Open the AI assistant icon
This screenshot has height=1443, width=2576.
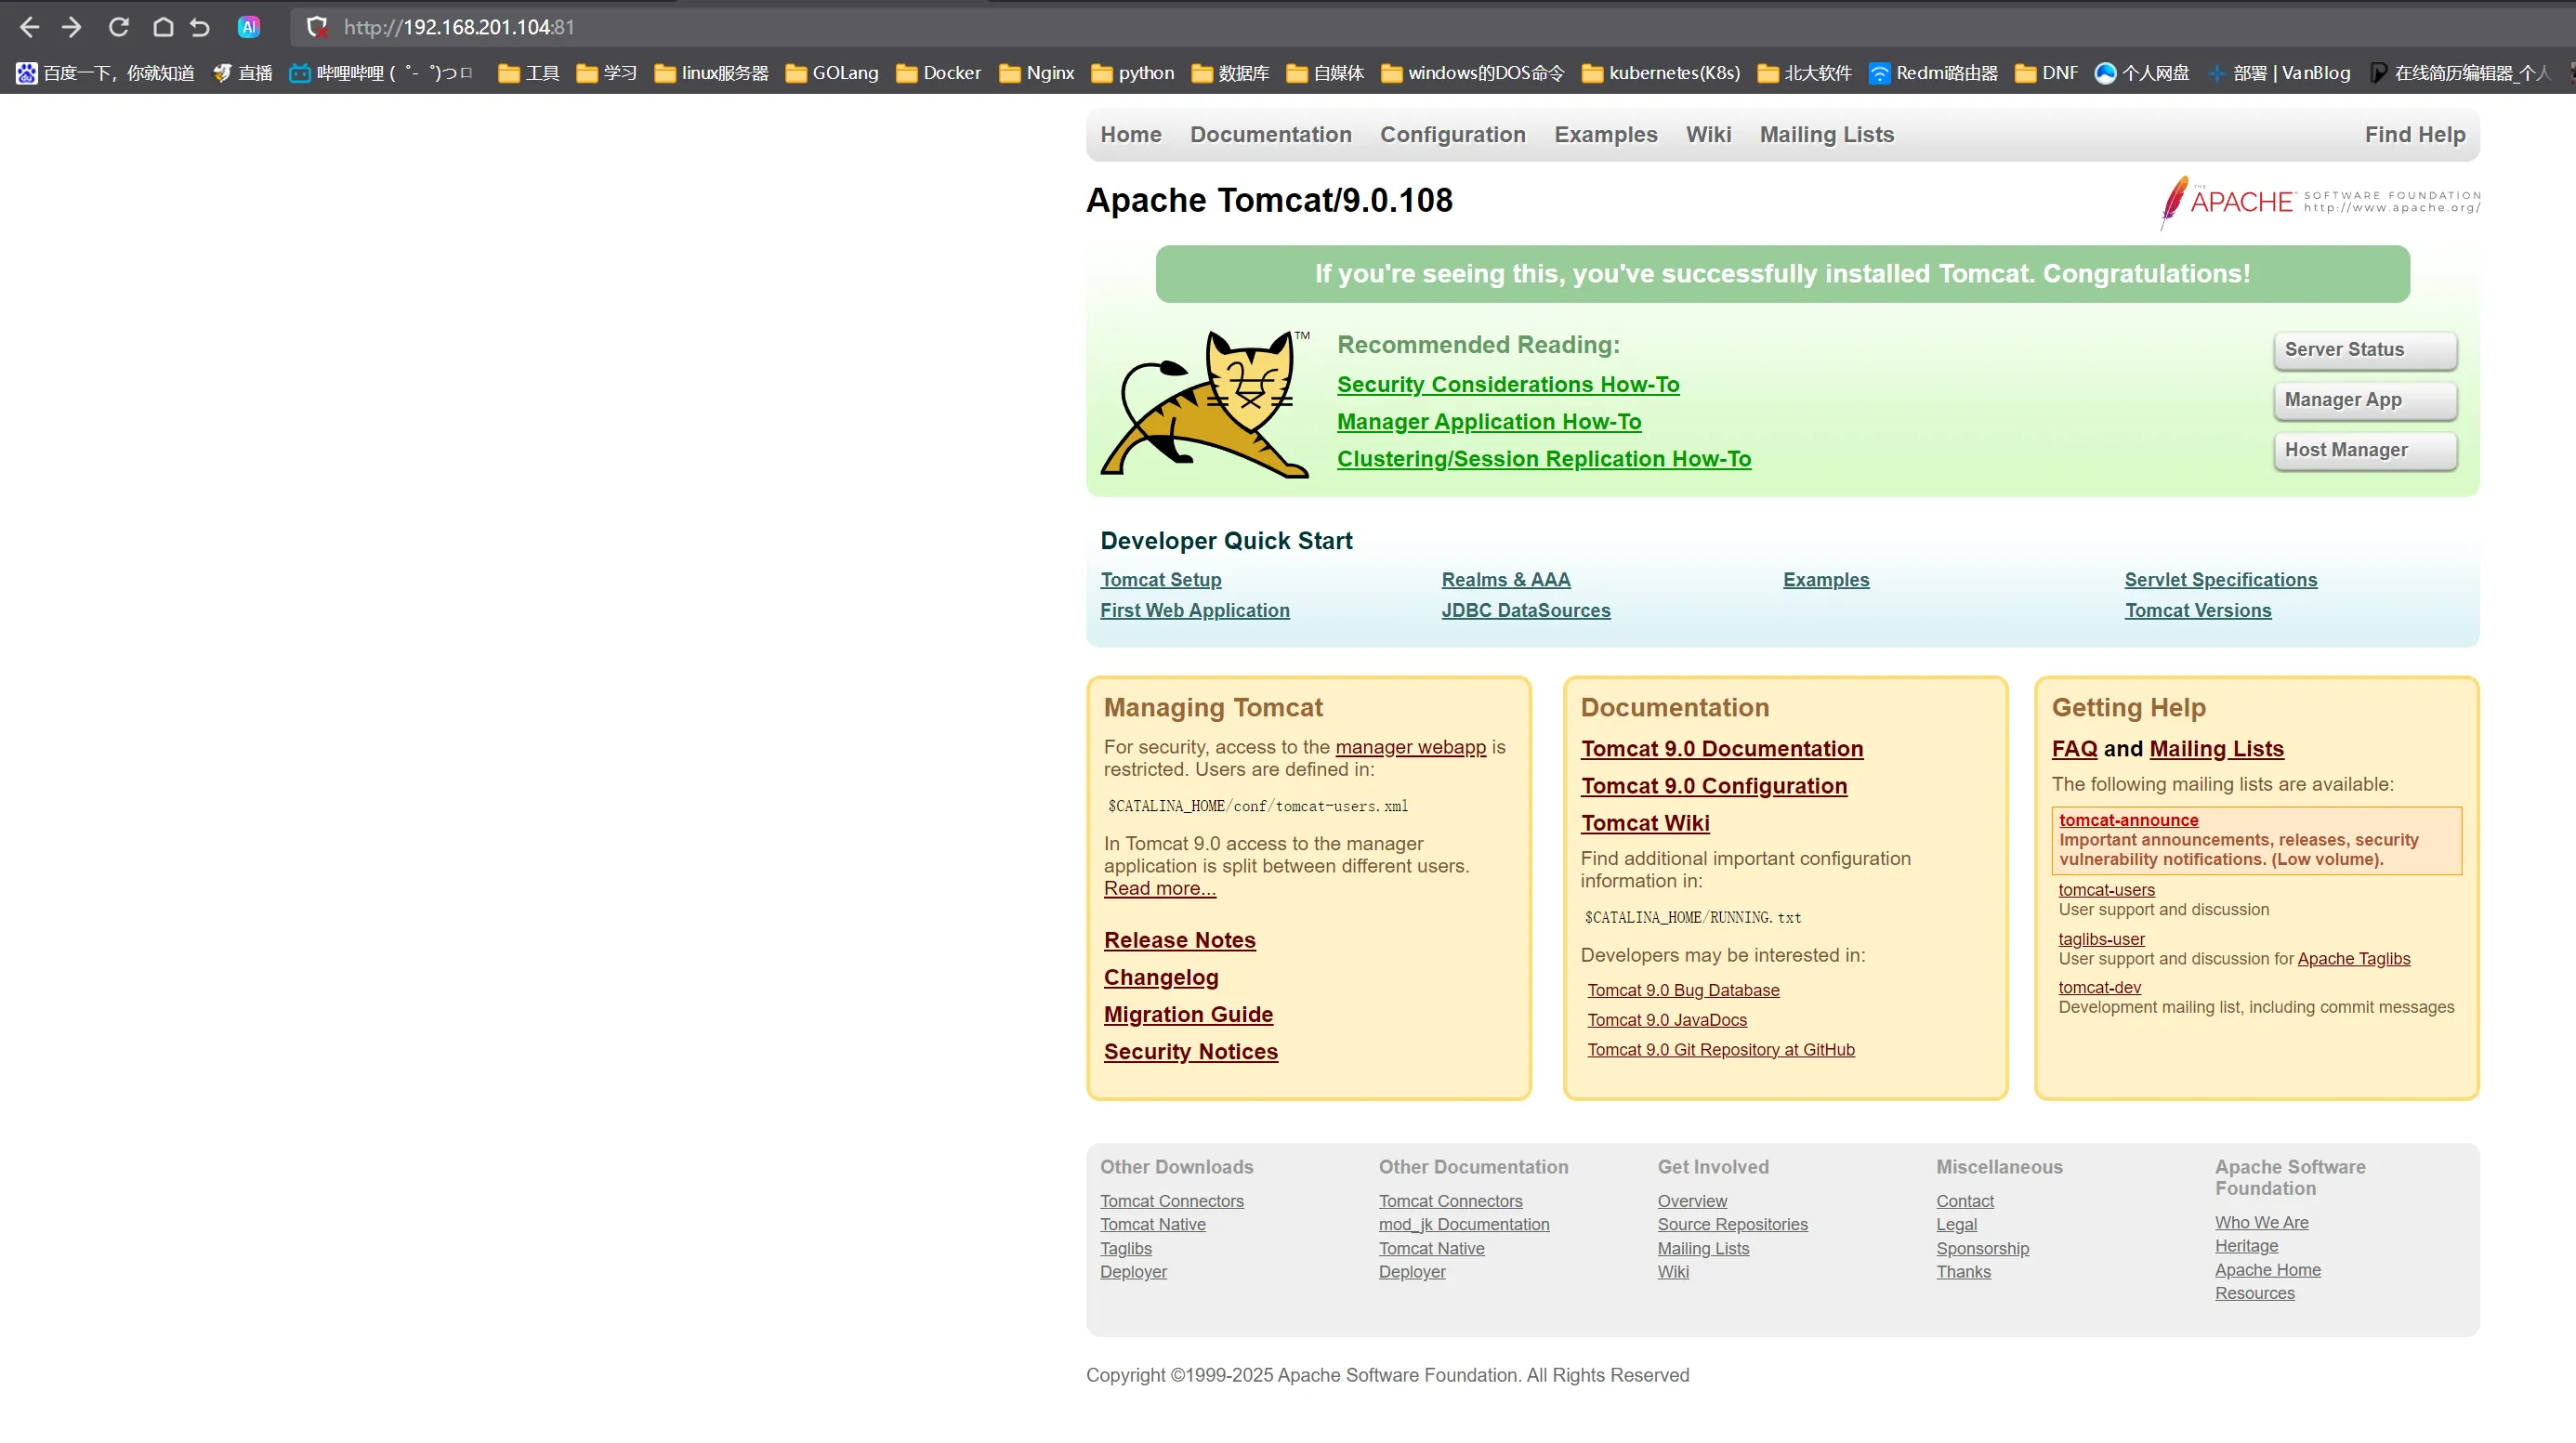249,27
